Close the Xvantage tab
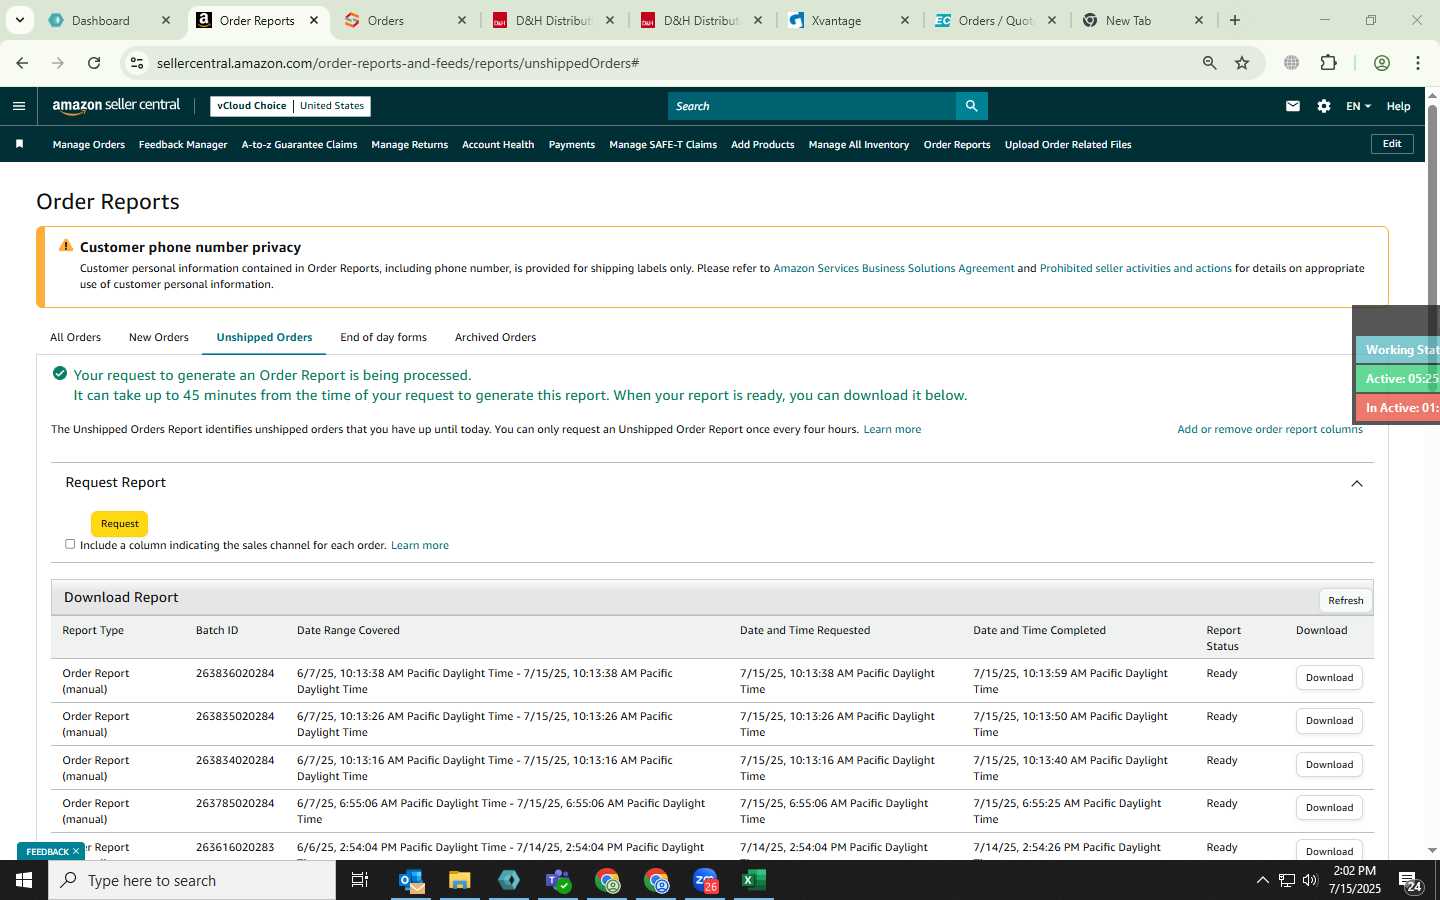Screen dimensions: 1440x900 (905, 20)
